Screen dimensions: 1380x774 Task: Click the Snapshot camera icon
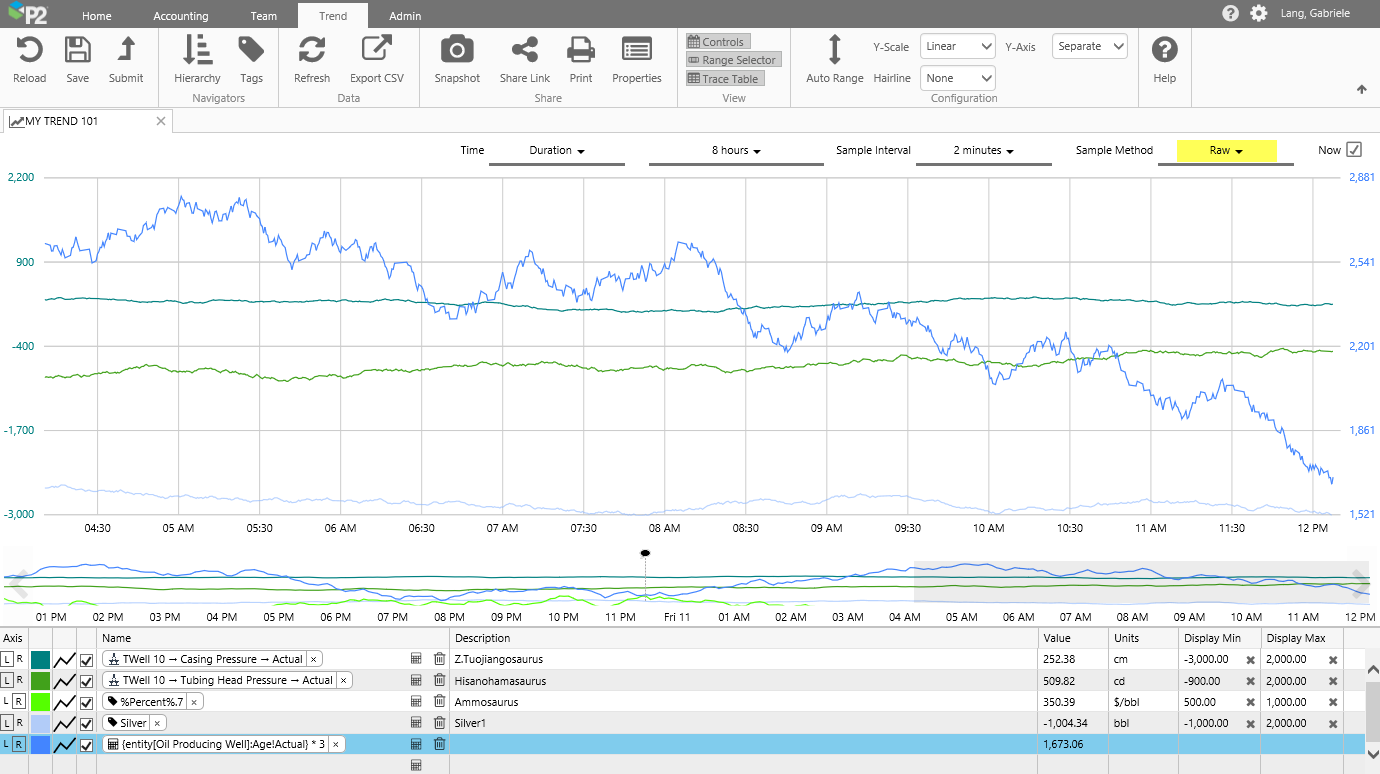[x=457, y=50]
